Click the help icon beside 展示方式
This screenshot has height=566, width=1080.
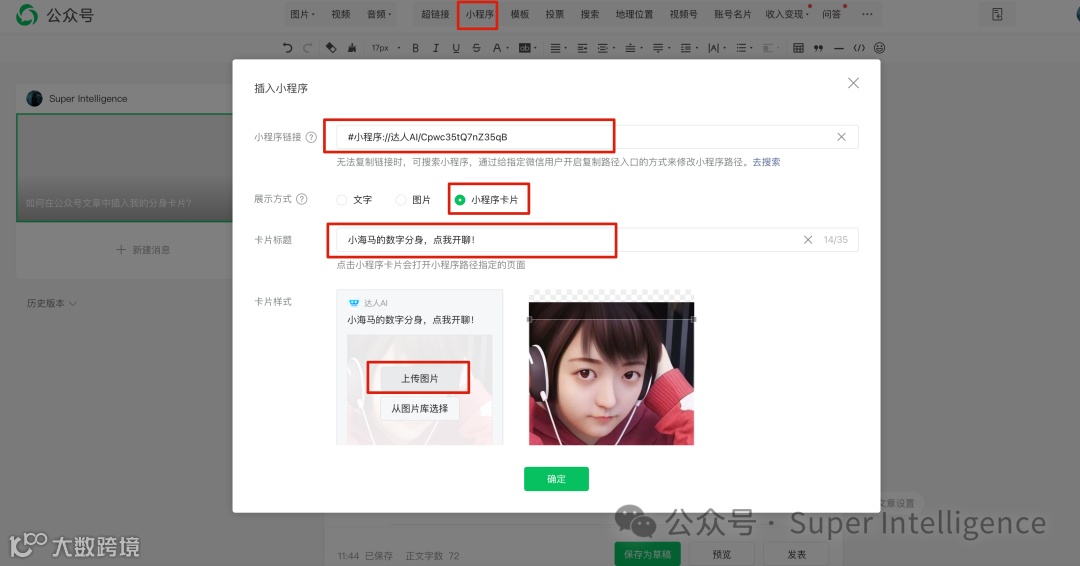coord(302,199)
